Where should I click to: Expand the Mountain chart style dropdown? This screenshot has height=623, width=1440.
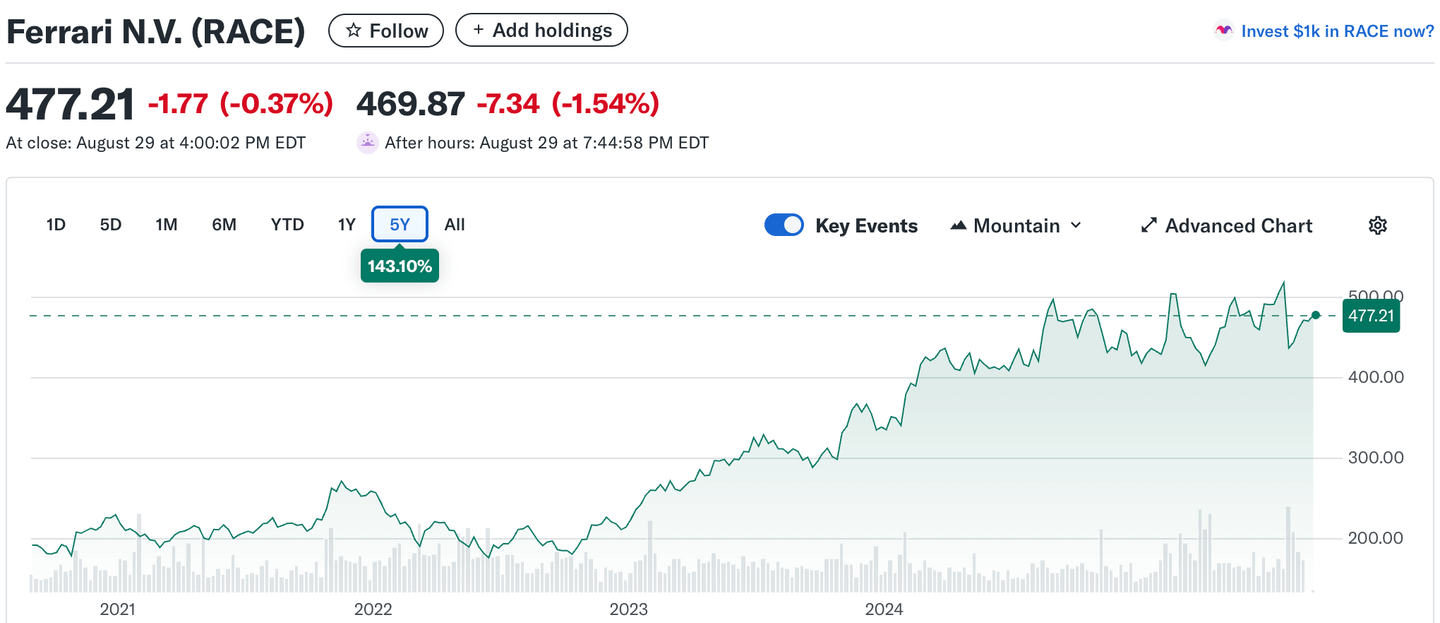1016,225
